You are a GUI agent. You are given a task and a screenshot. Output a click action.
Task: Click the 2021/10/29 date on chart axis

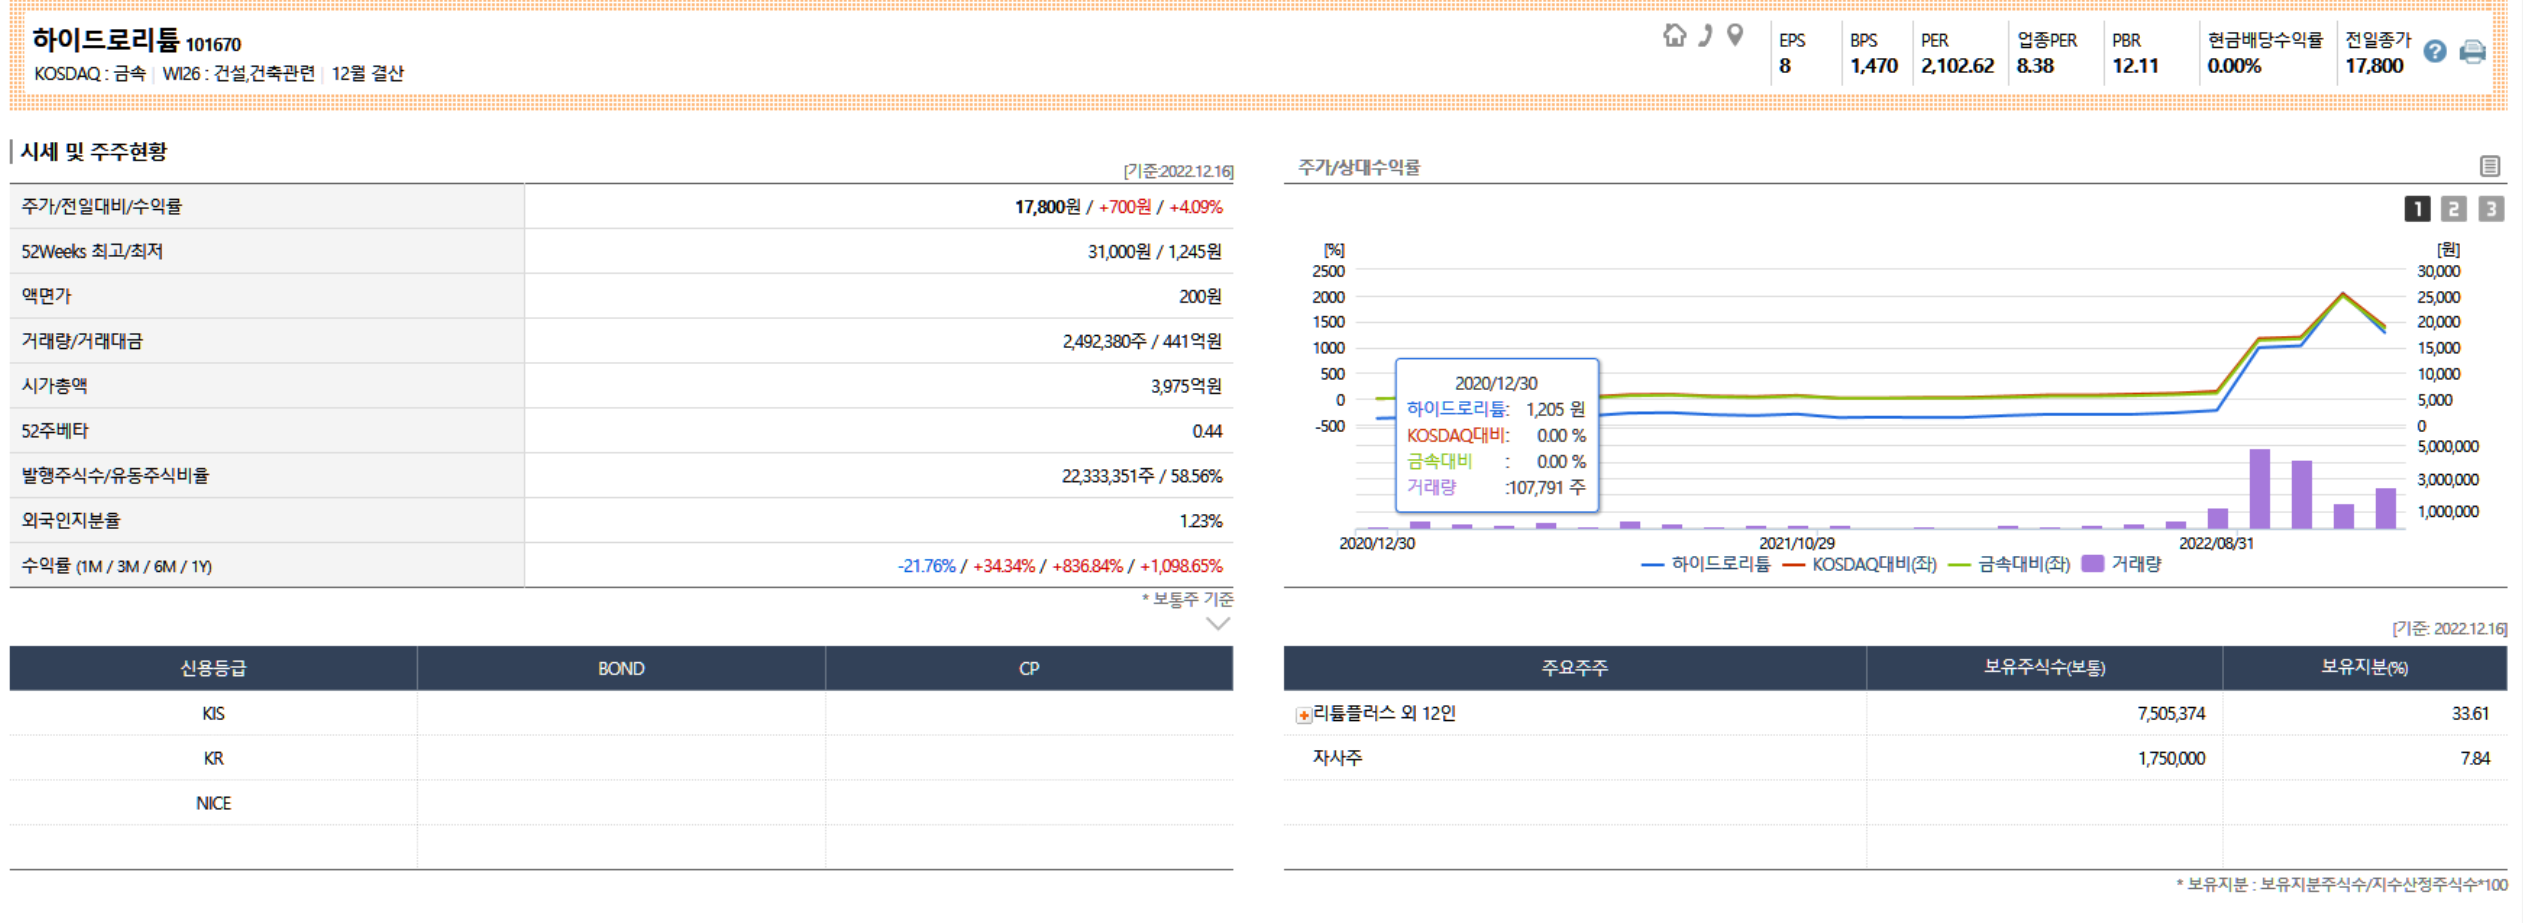(x=1797, y=543)
